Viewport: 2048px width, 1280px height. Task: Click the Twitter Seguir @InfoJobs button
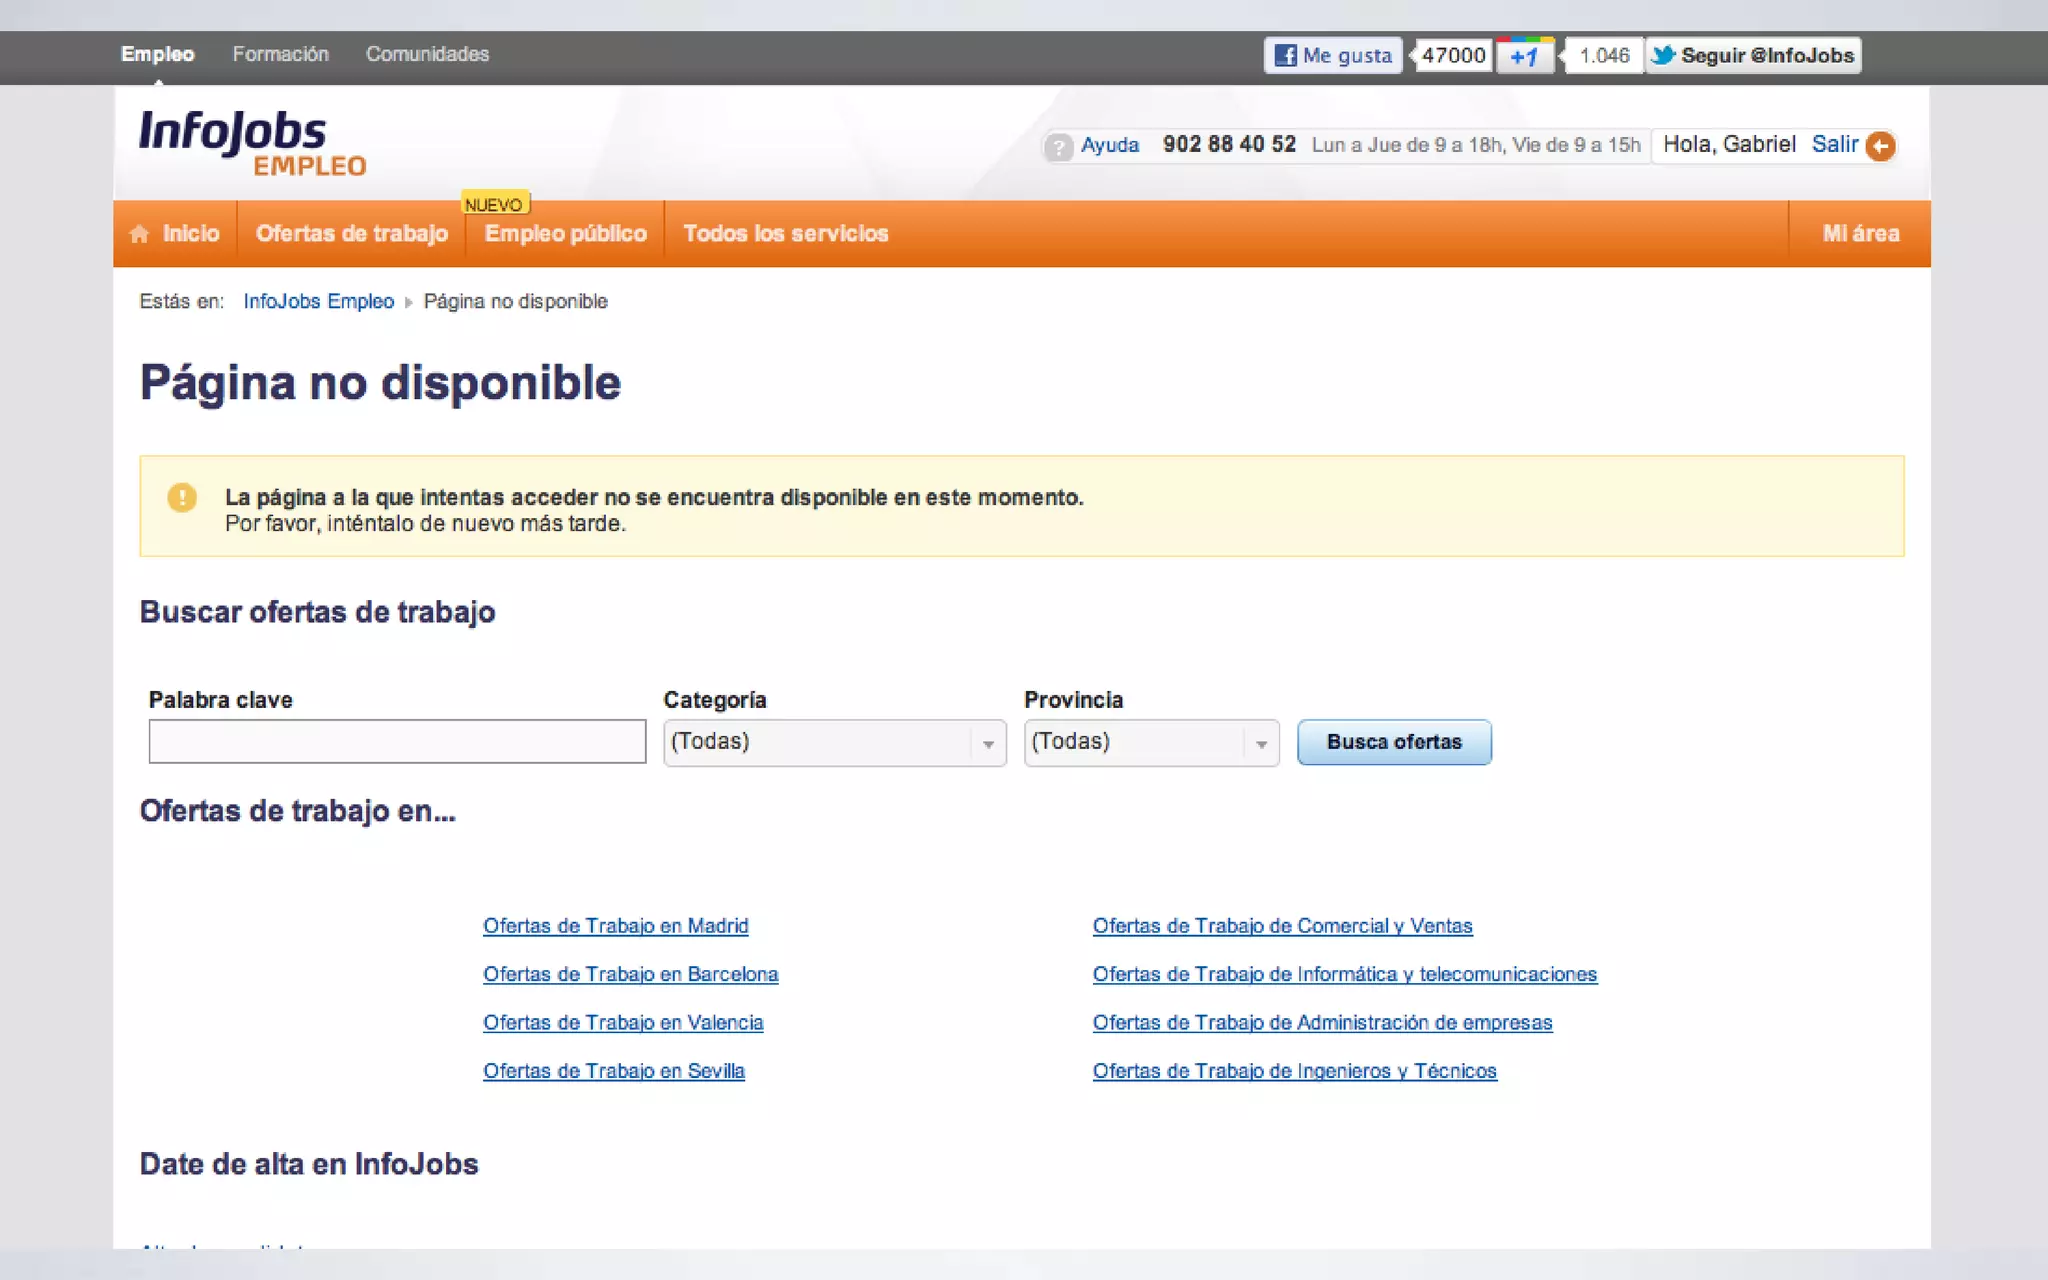tap(1754, 56)
